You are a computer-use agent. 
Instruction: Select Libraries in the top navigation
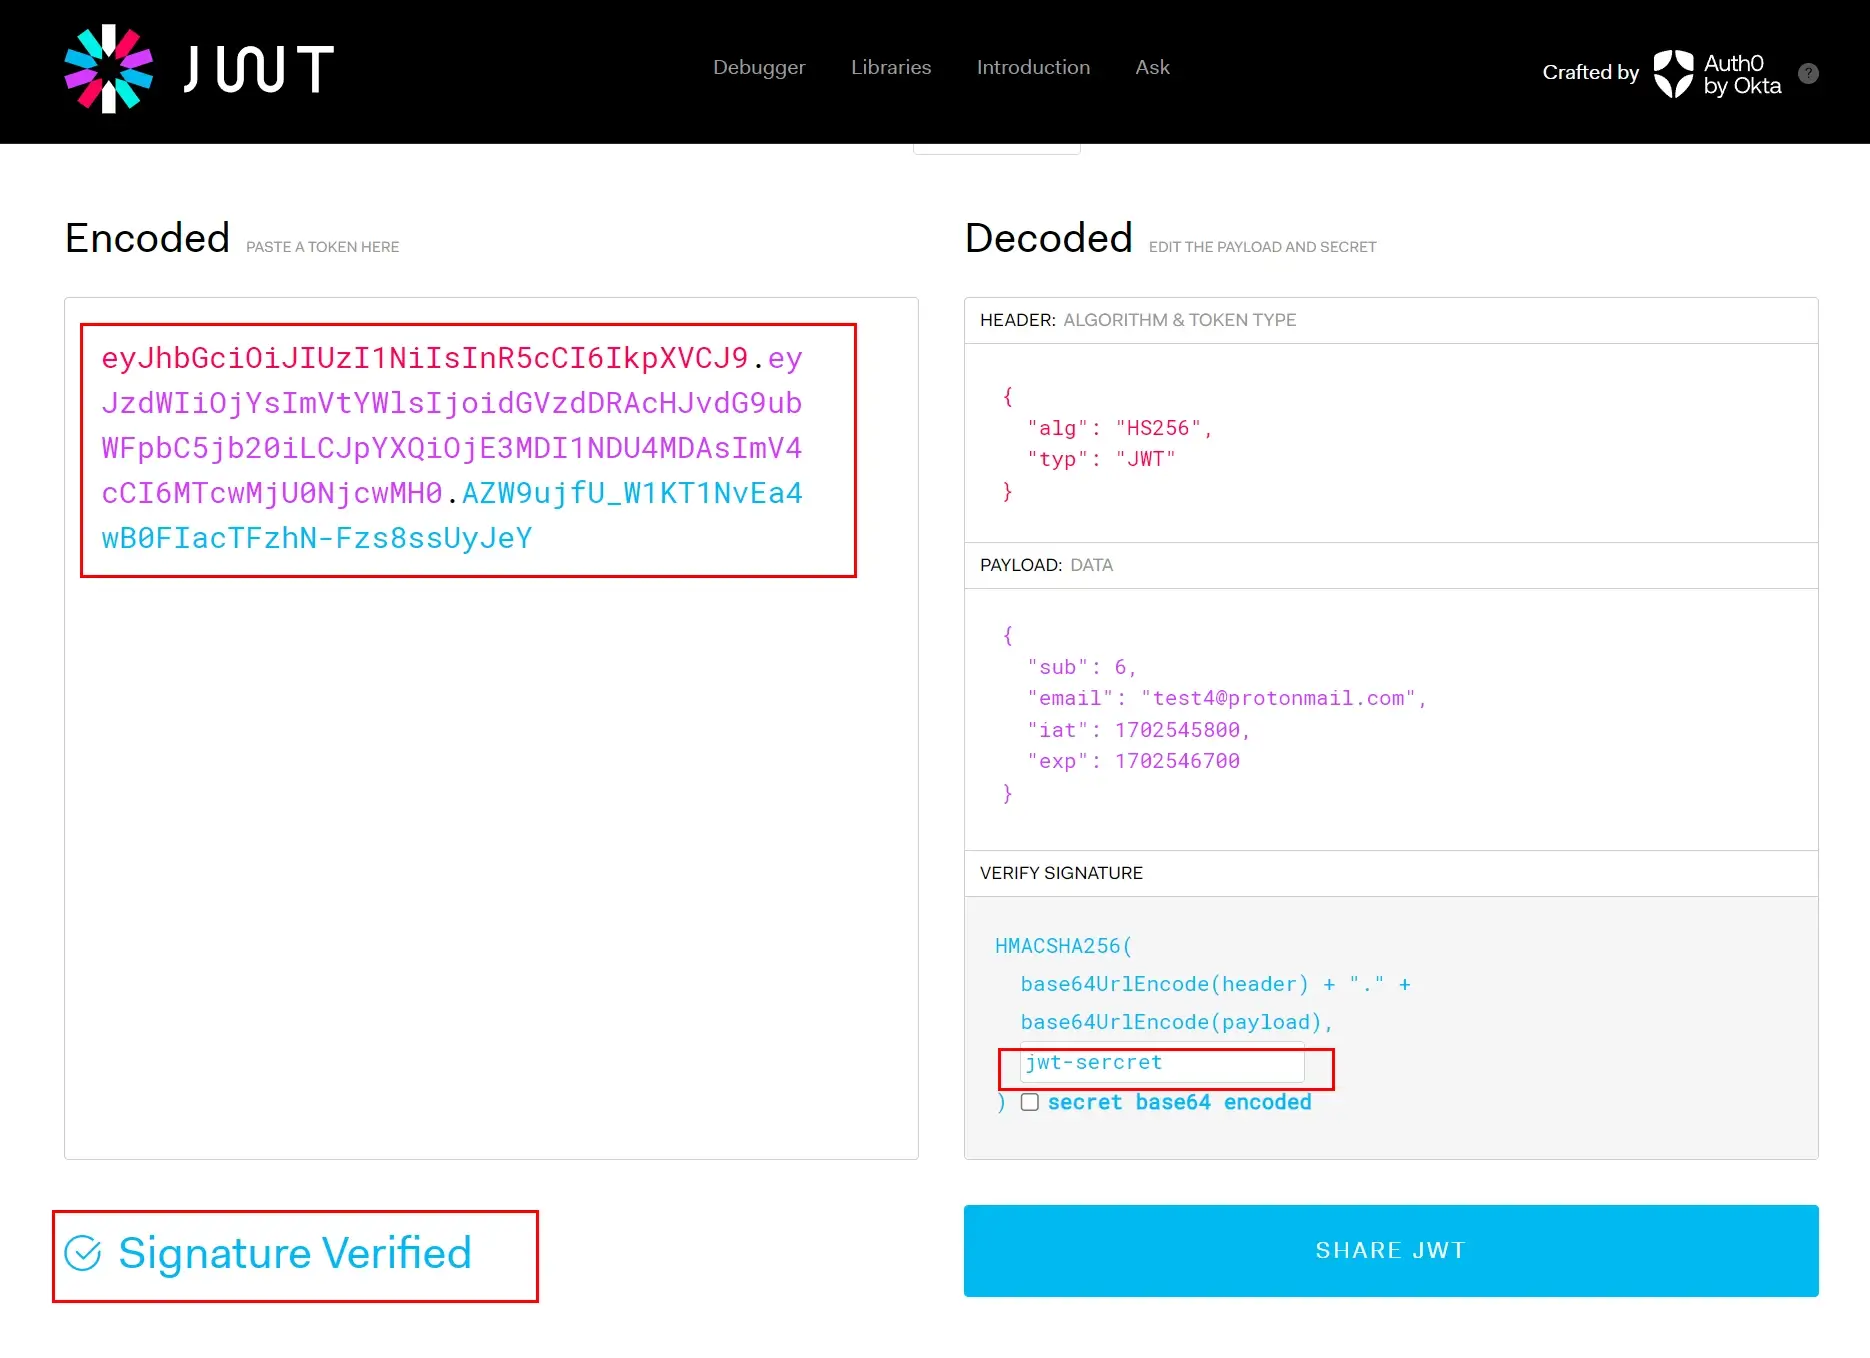coord(890,67)
